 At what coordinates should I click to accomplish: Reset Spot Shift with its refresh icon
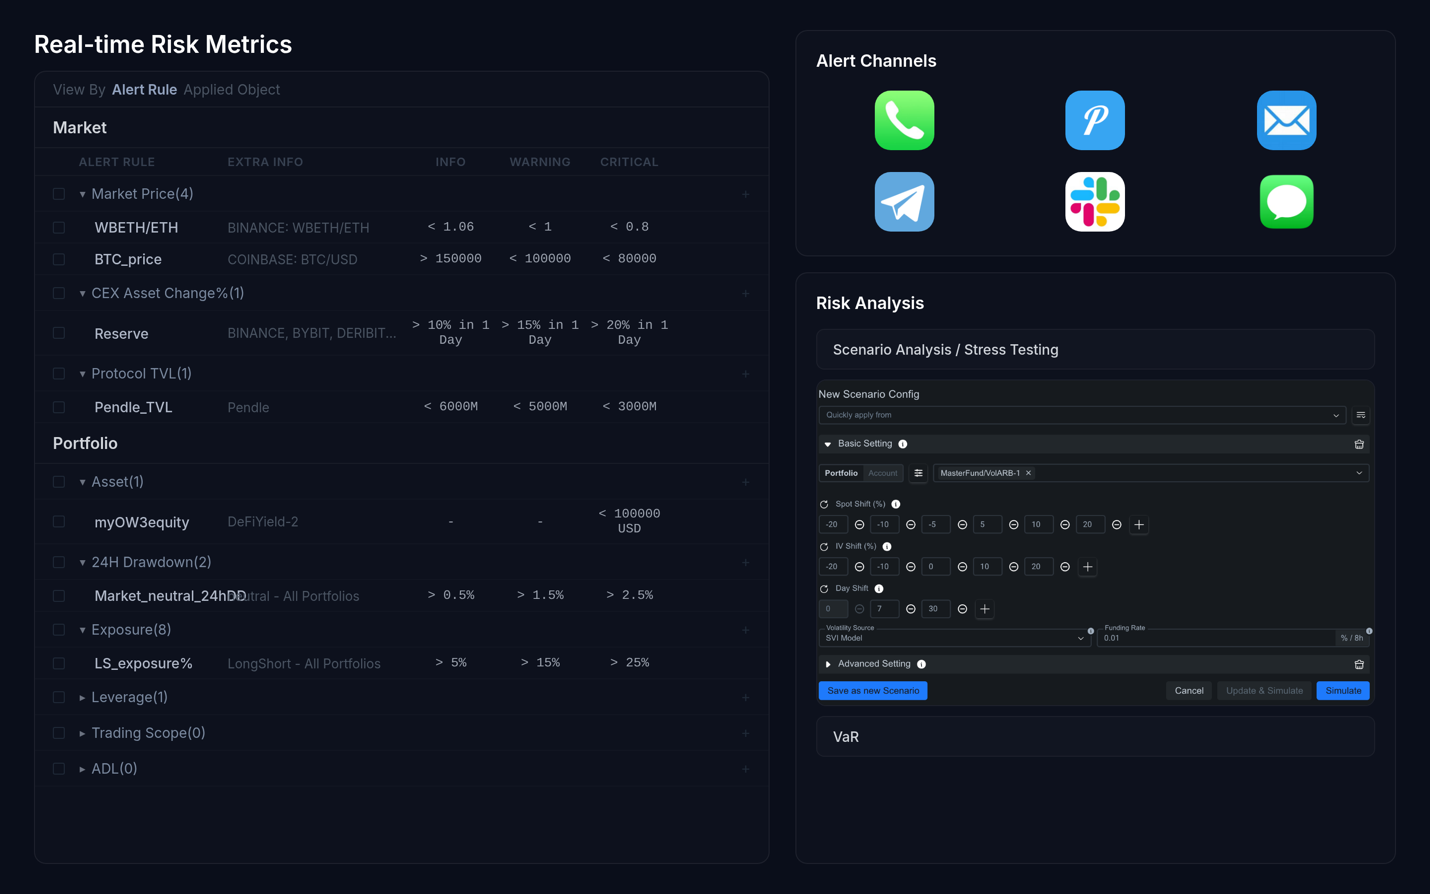coord(824,504)
